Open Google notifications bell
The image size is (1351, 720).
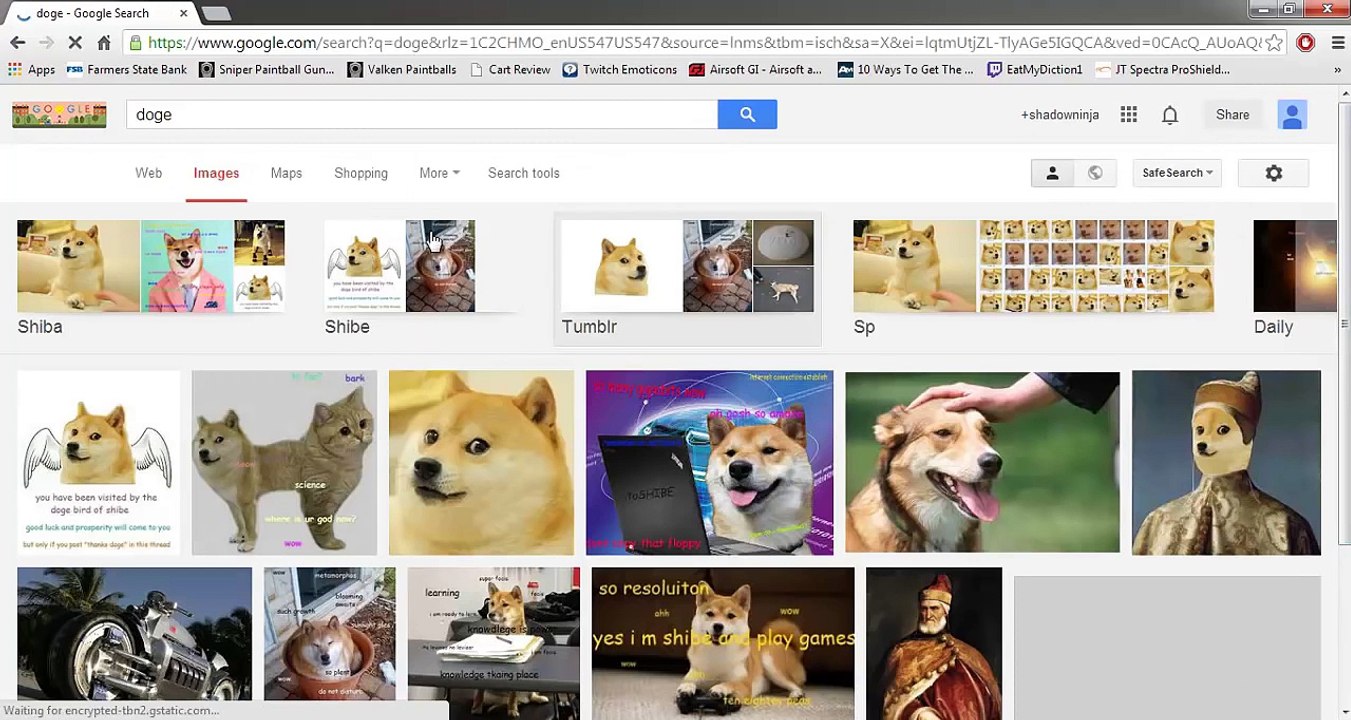point(1170,115)
